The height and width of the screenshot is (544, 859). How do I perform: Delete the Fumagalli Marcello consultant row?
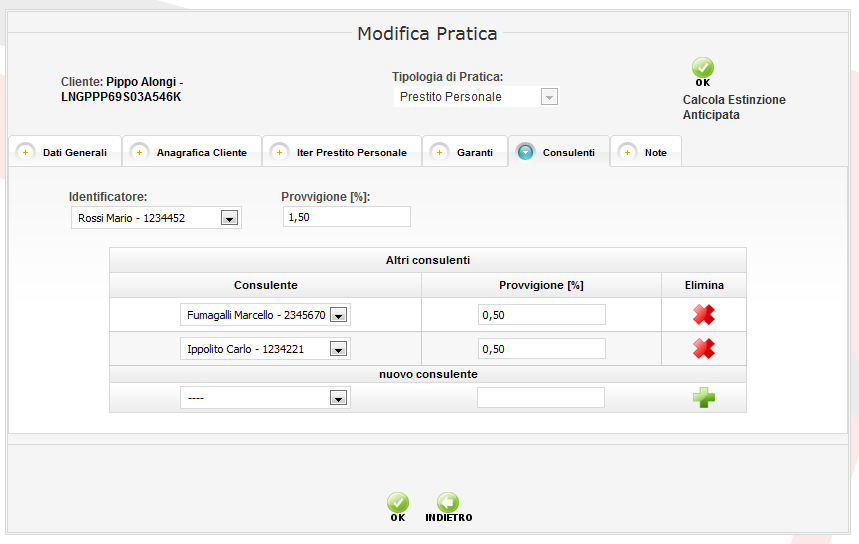pos(703,314)
